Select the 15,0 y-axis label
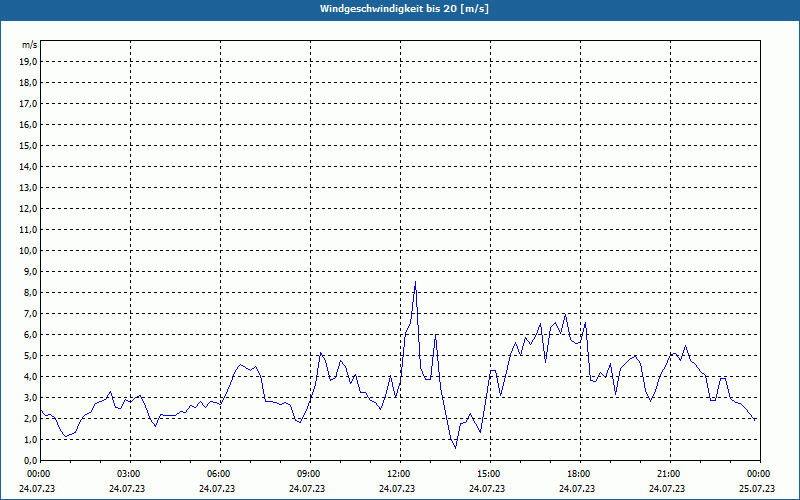 [x=28, y=145]
